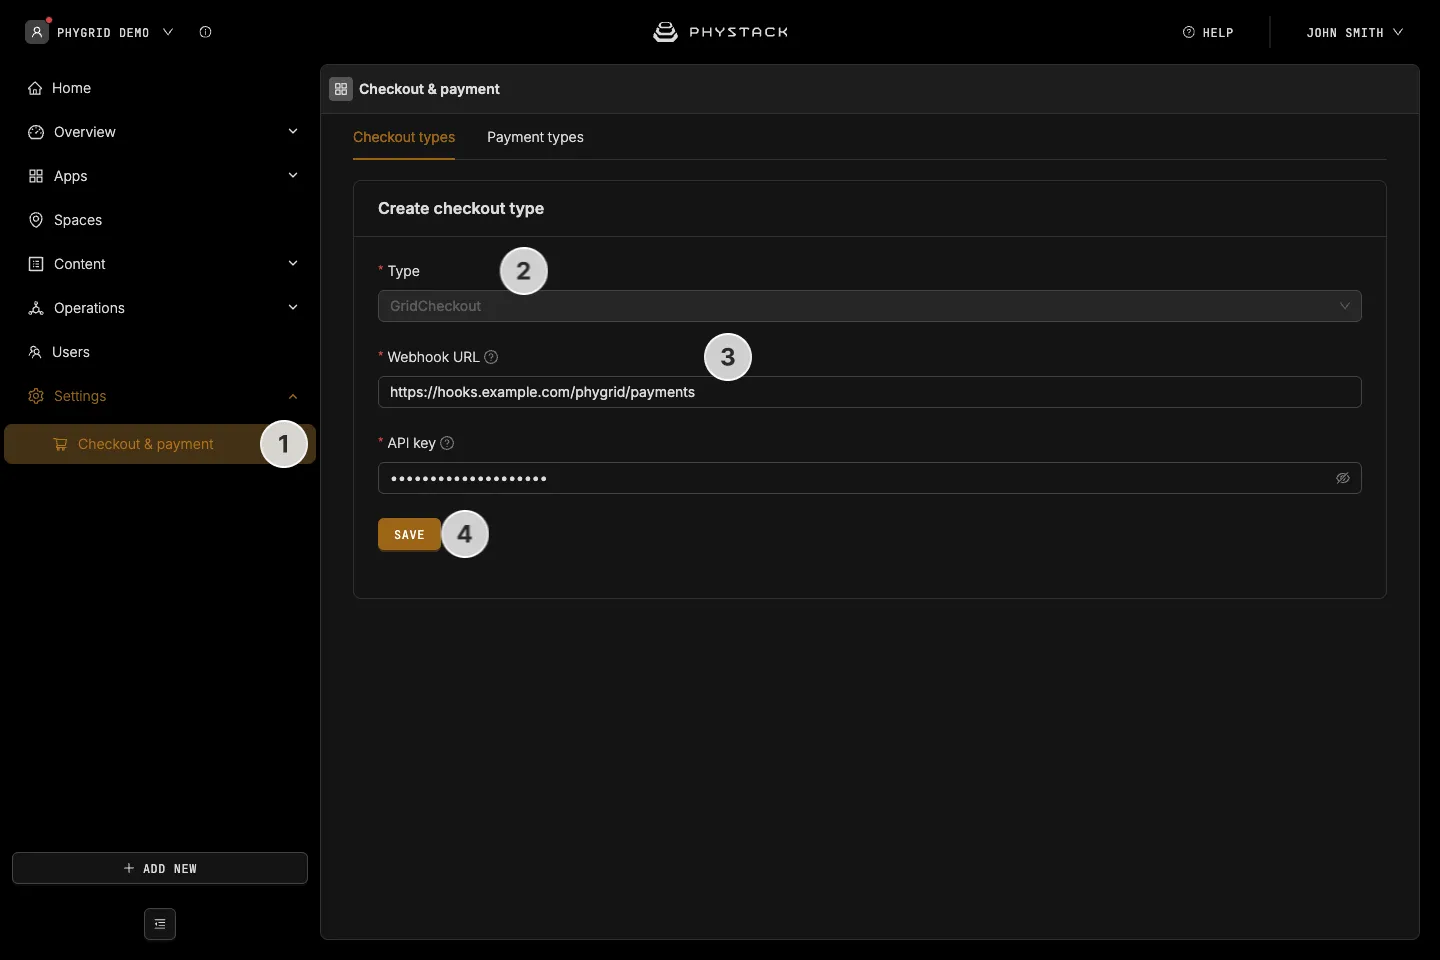Open the Phygrid Demo tenant dropdown arrow
Screen dimensions: 1440x960
(x=168, y=32)
